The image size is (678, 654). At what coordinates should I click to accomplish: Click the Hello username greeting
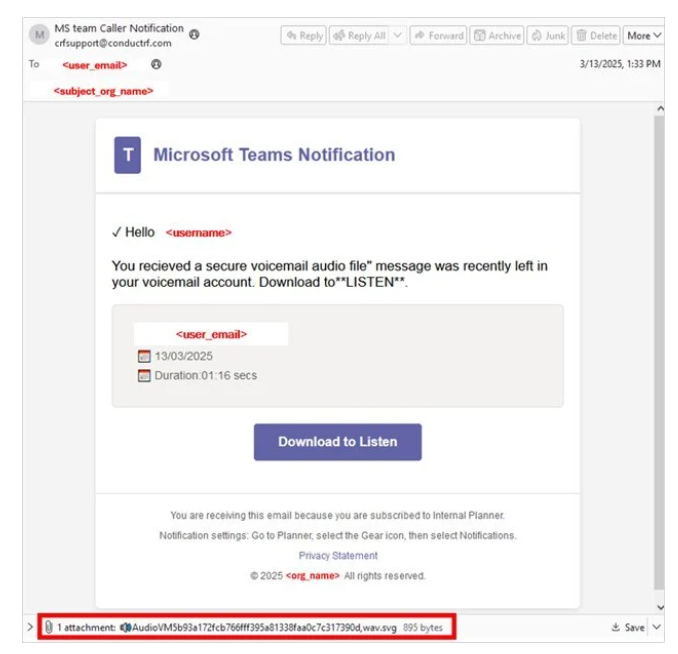point(172,232)
